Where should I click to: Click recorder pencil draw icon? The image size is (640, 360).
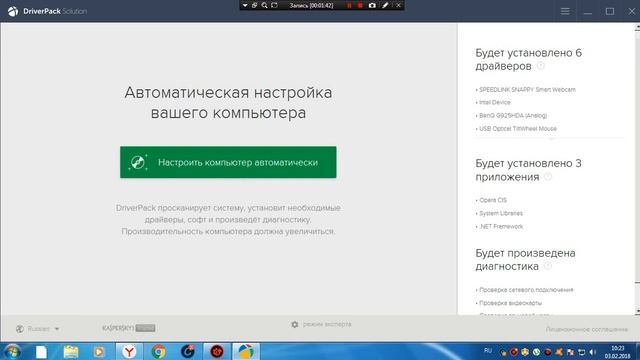385,5
